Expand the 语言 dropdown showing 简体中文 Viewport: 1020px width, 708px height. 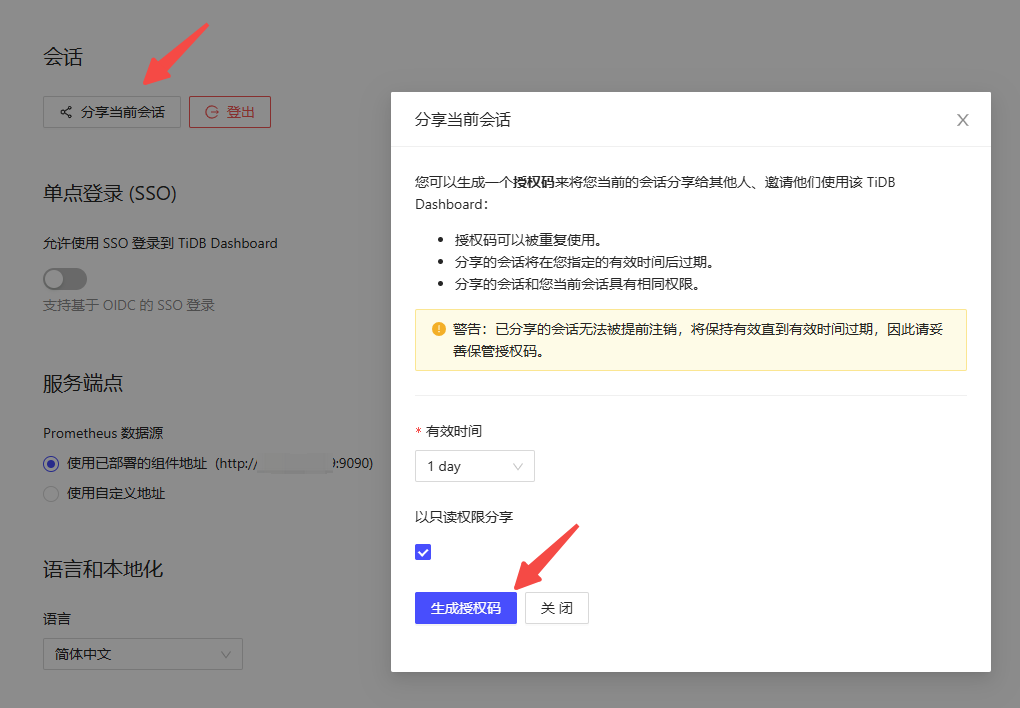(142, 654)
